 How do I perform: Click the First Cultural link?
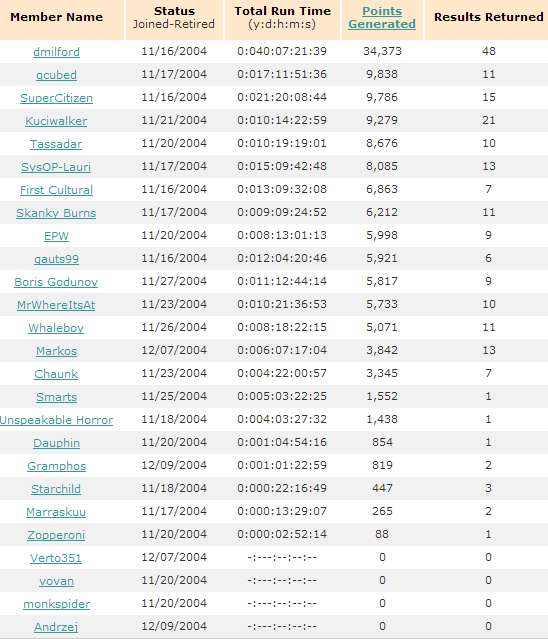[x=56, y=190]
